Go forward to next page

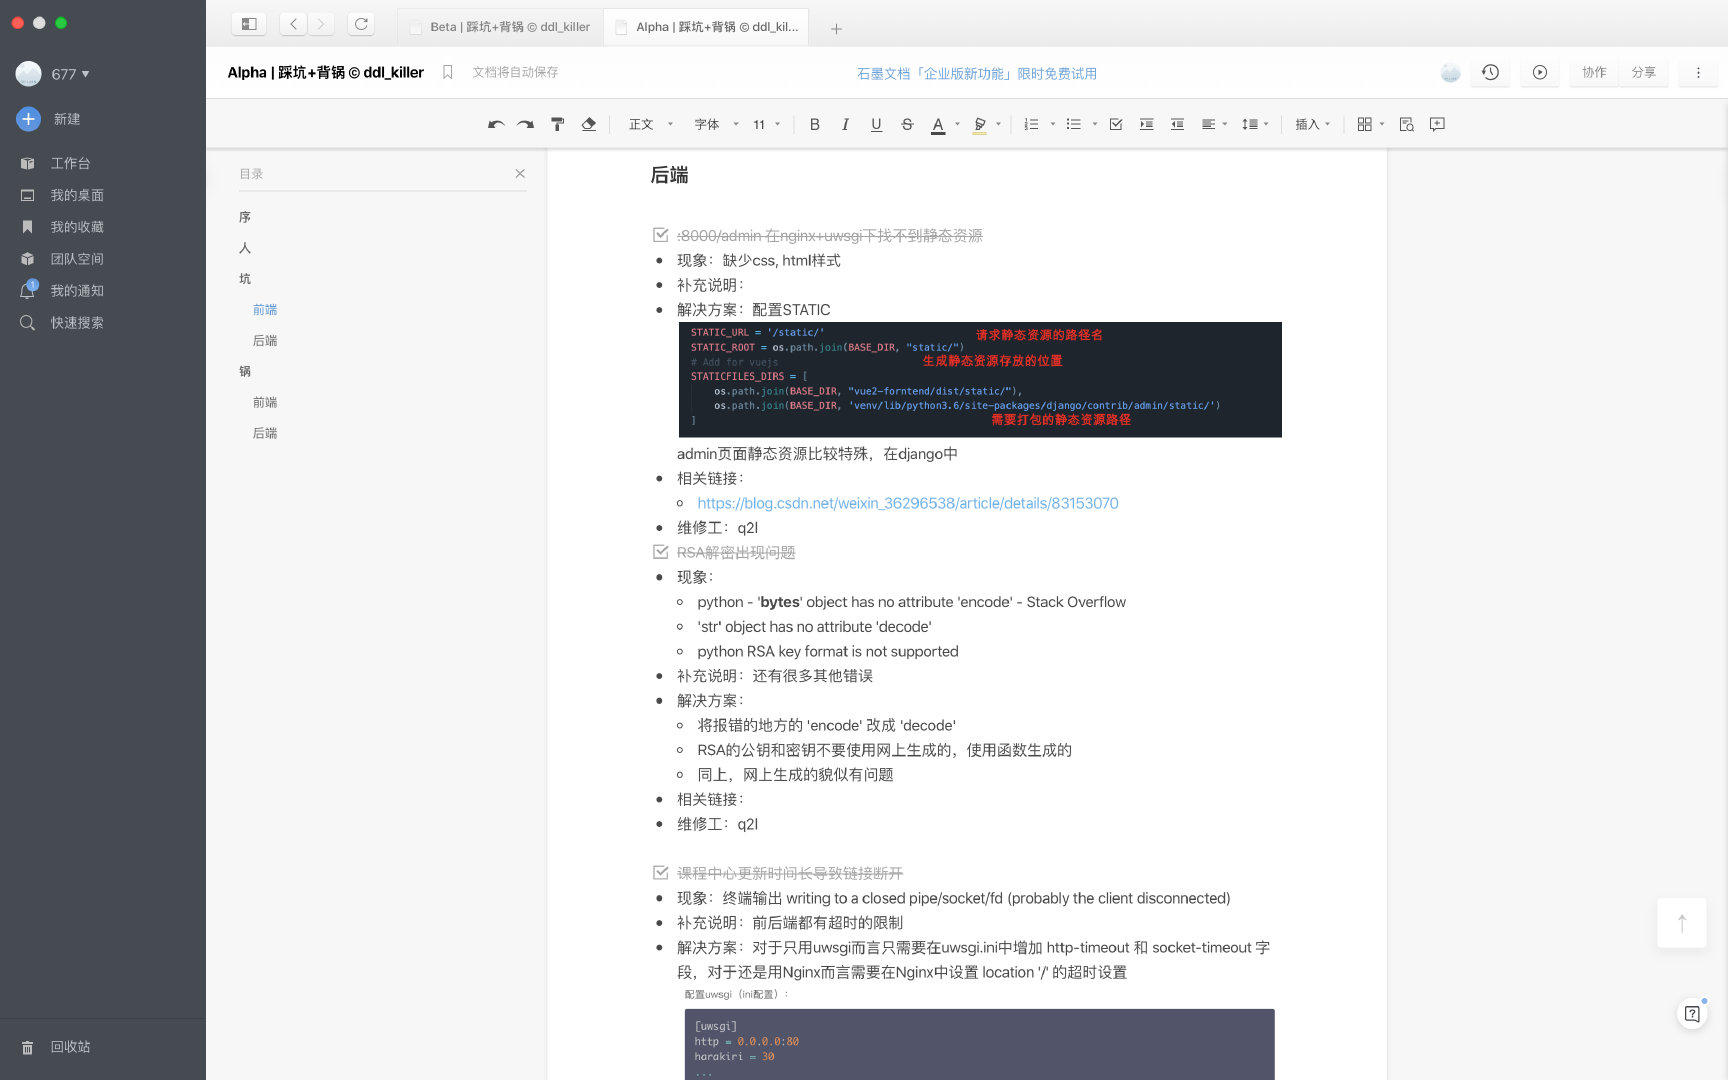click(x=321, y=24)
